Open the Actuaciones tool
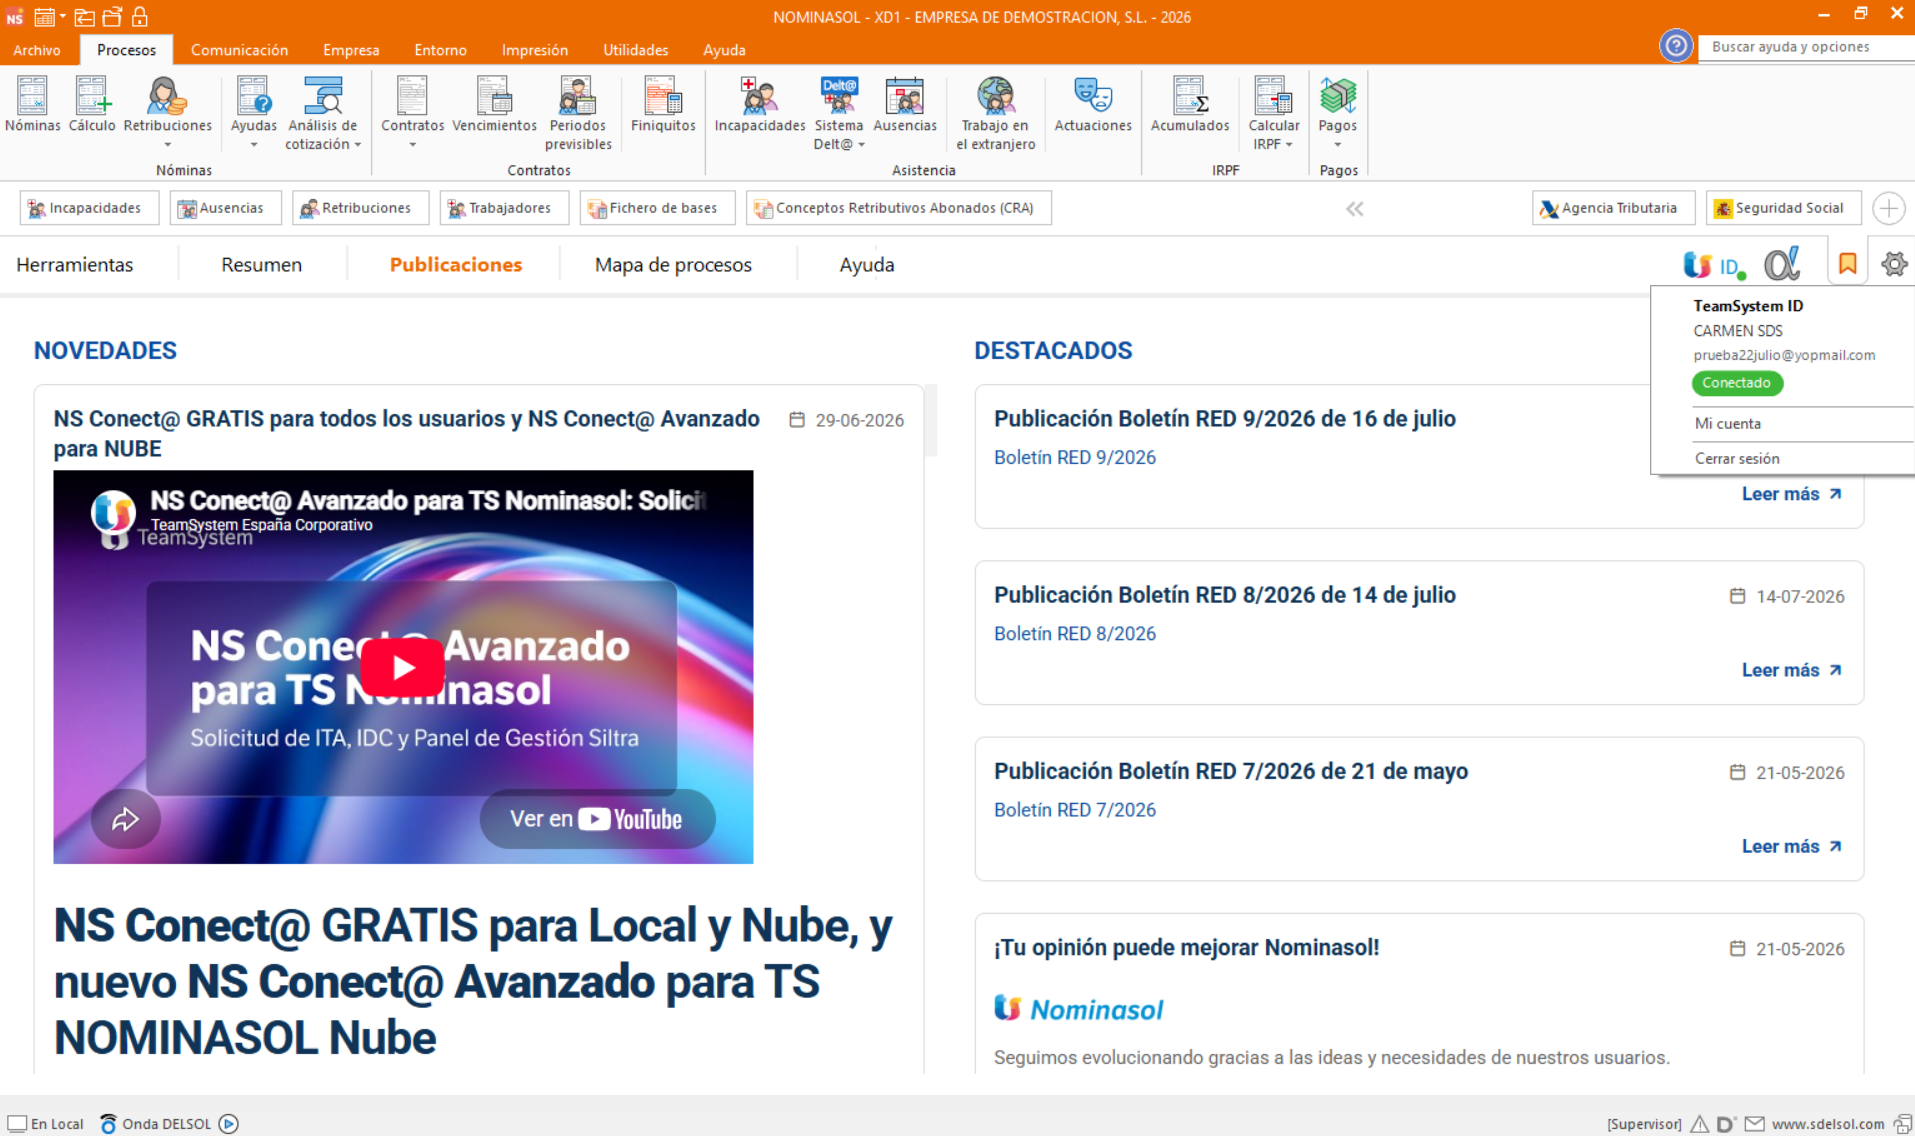1915x1136 pixels. click(x=1092, y=105)
